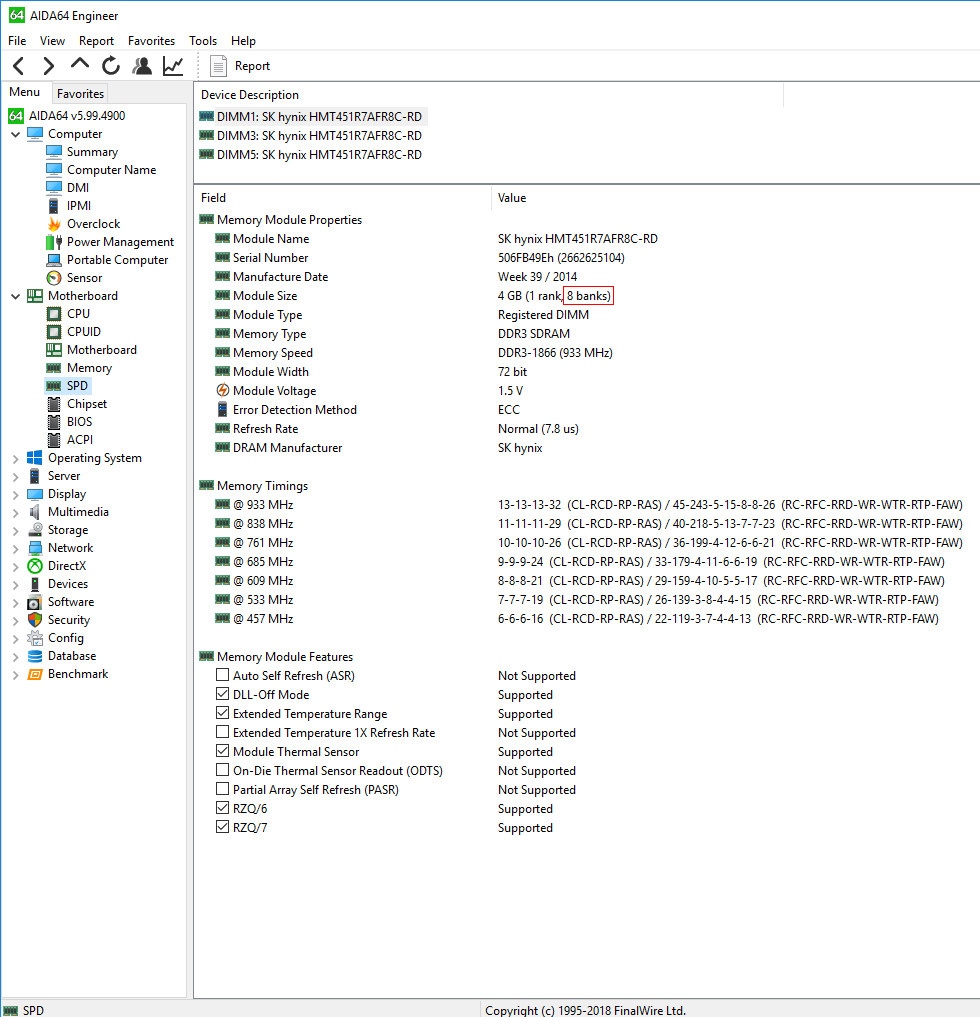Select CPU icon under Motherboard
Screen dimensions: 980x1017
54,314
